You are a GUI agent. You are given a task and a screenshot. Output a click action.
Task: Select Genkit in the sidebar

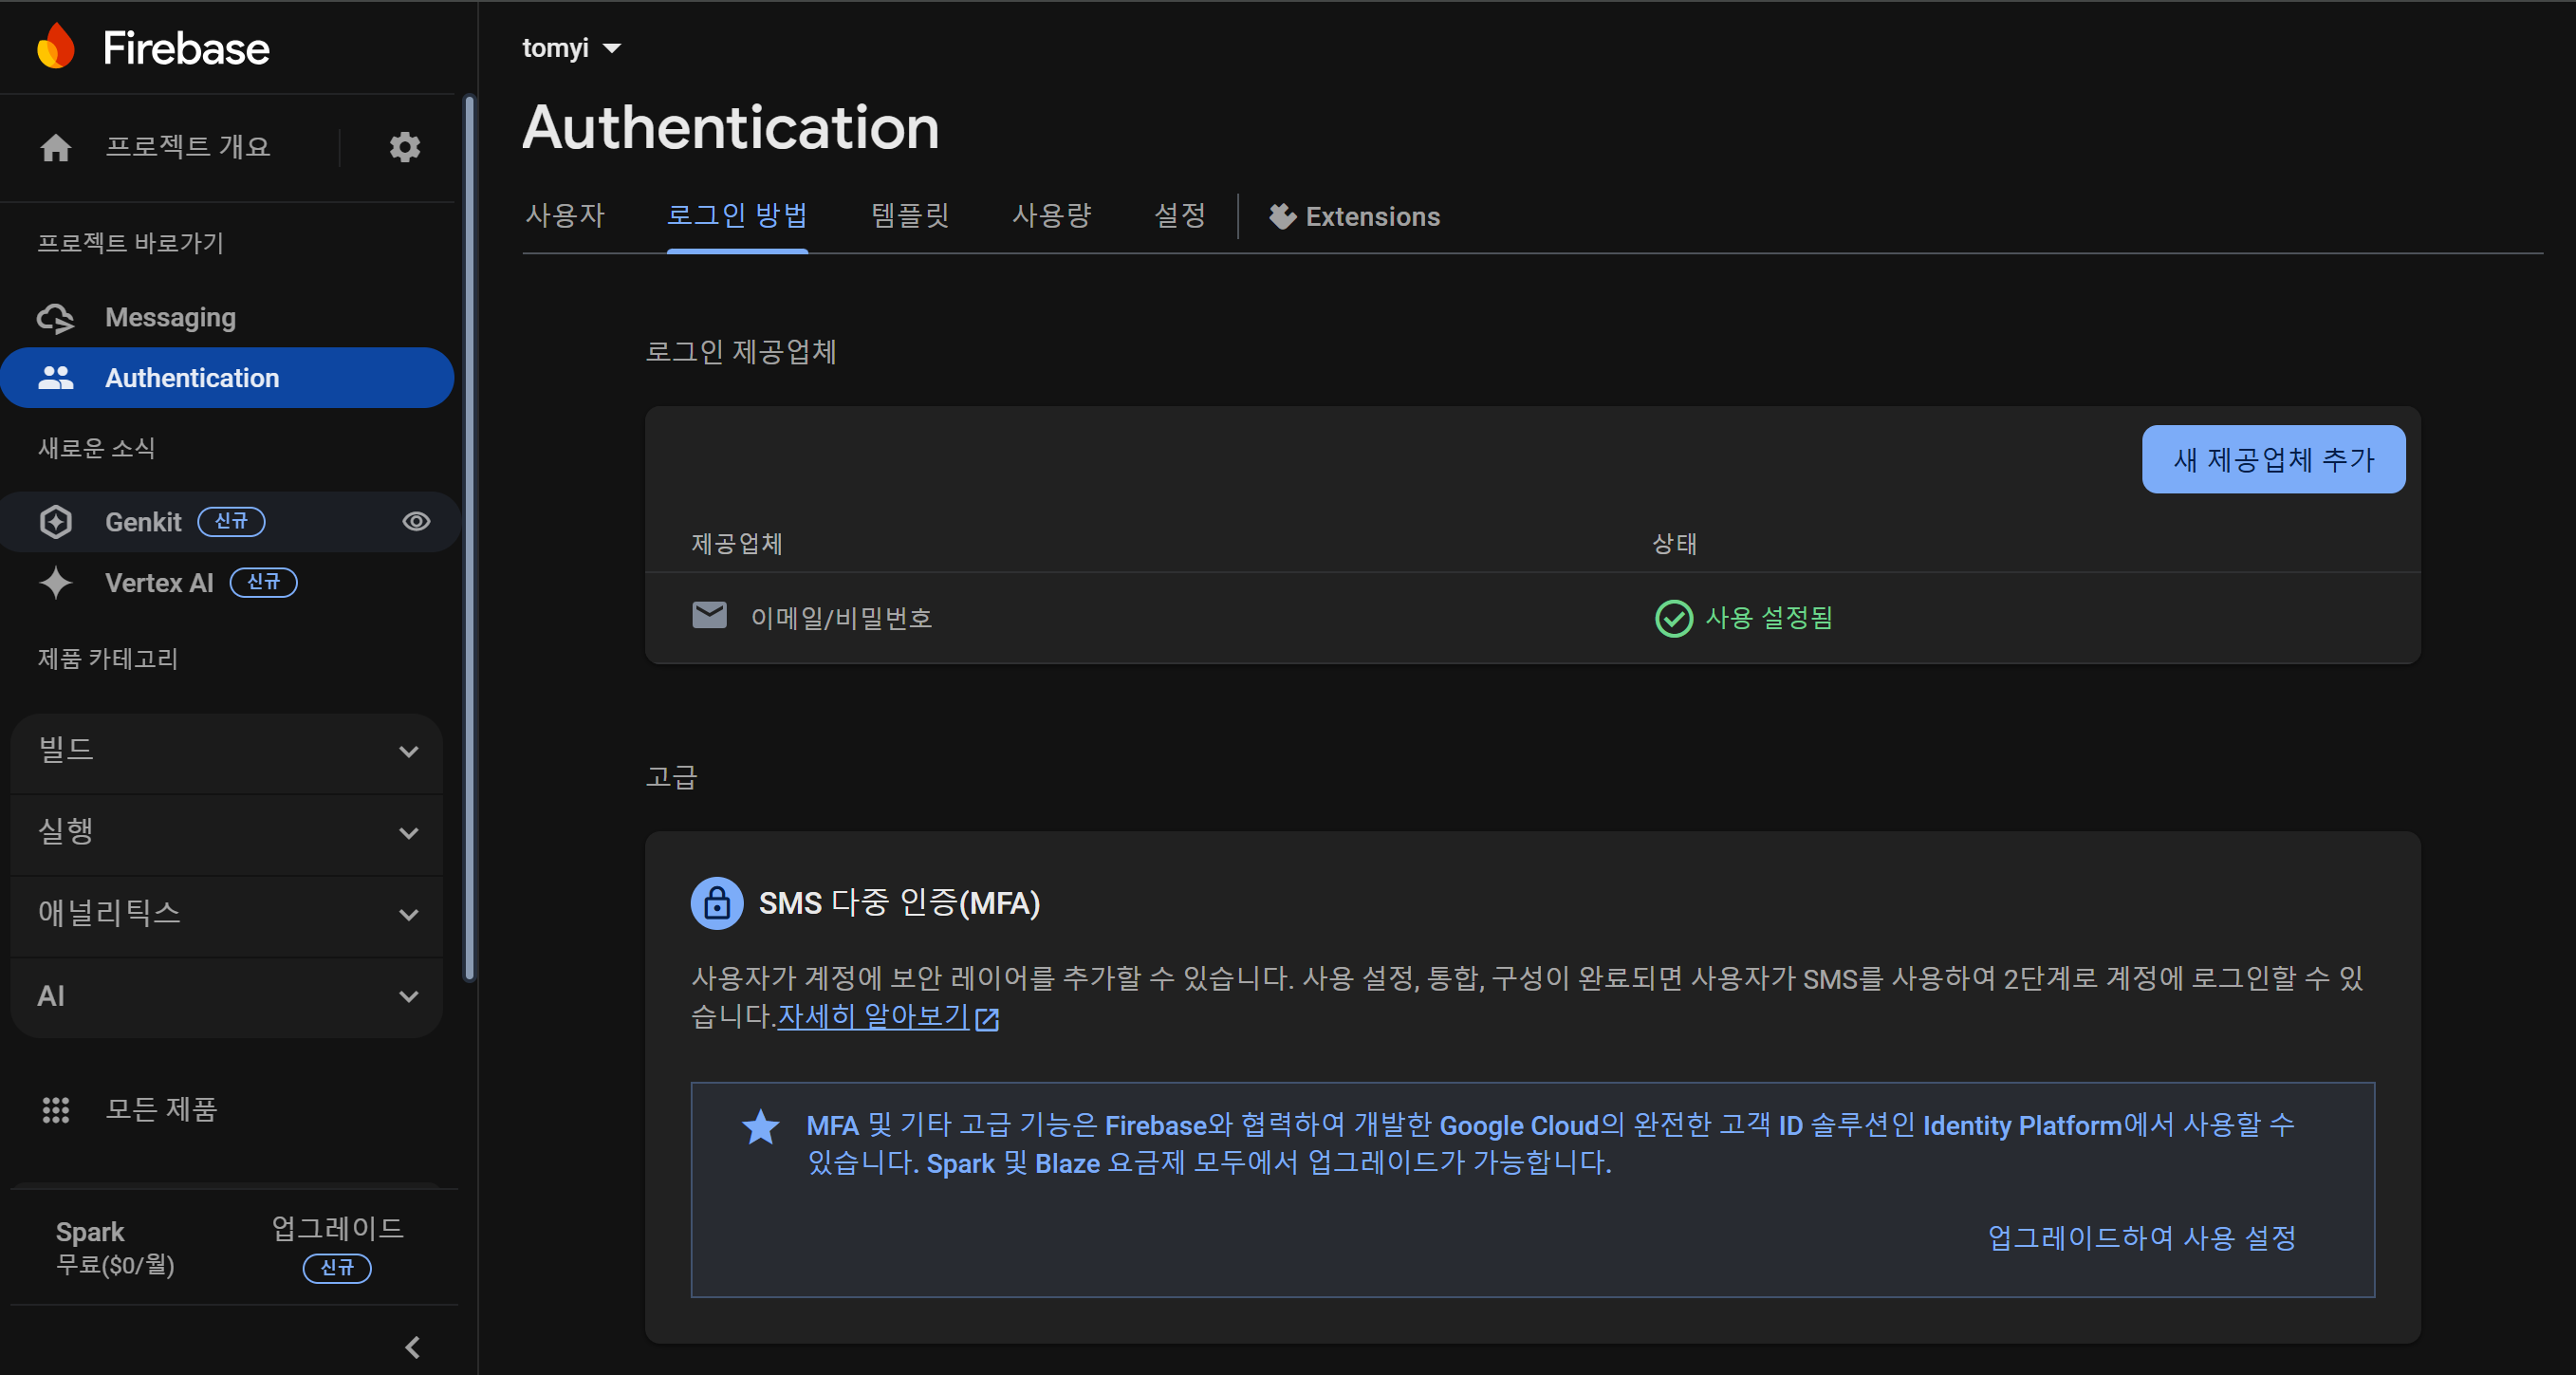[x=143, y=522]
